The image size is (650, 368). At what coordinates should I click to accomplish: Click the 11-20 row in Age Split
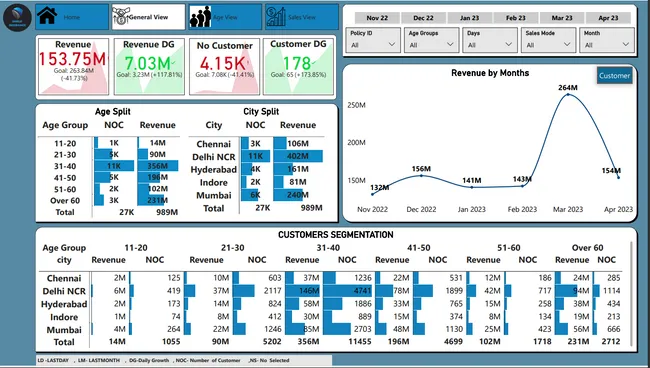pyautogui.click(x=110, y=143)
